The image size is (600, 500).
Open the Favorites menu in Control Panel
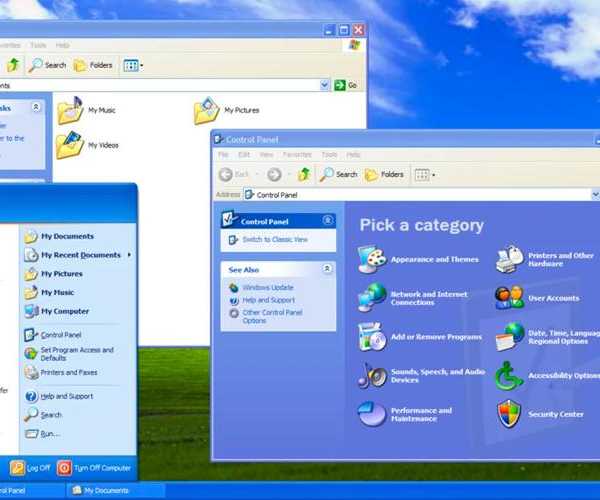(x=297, y=155)
